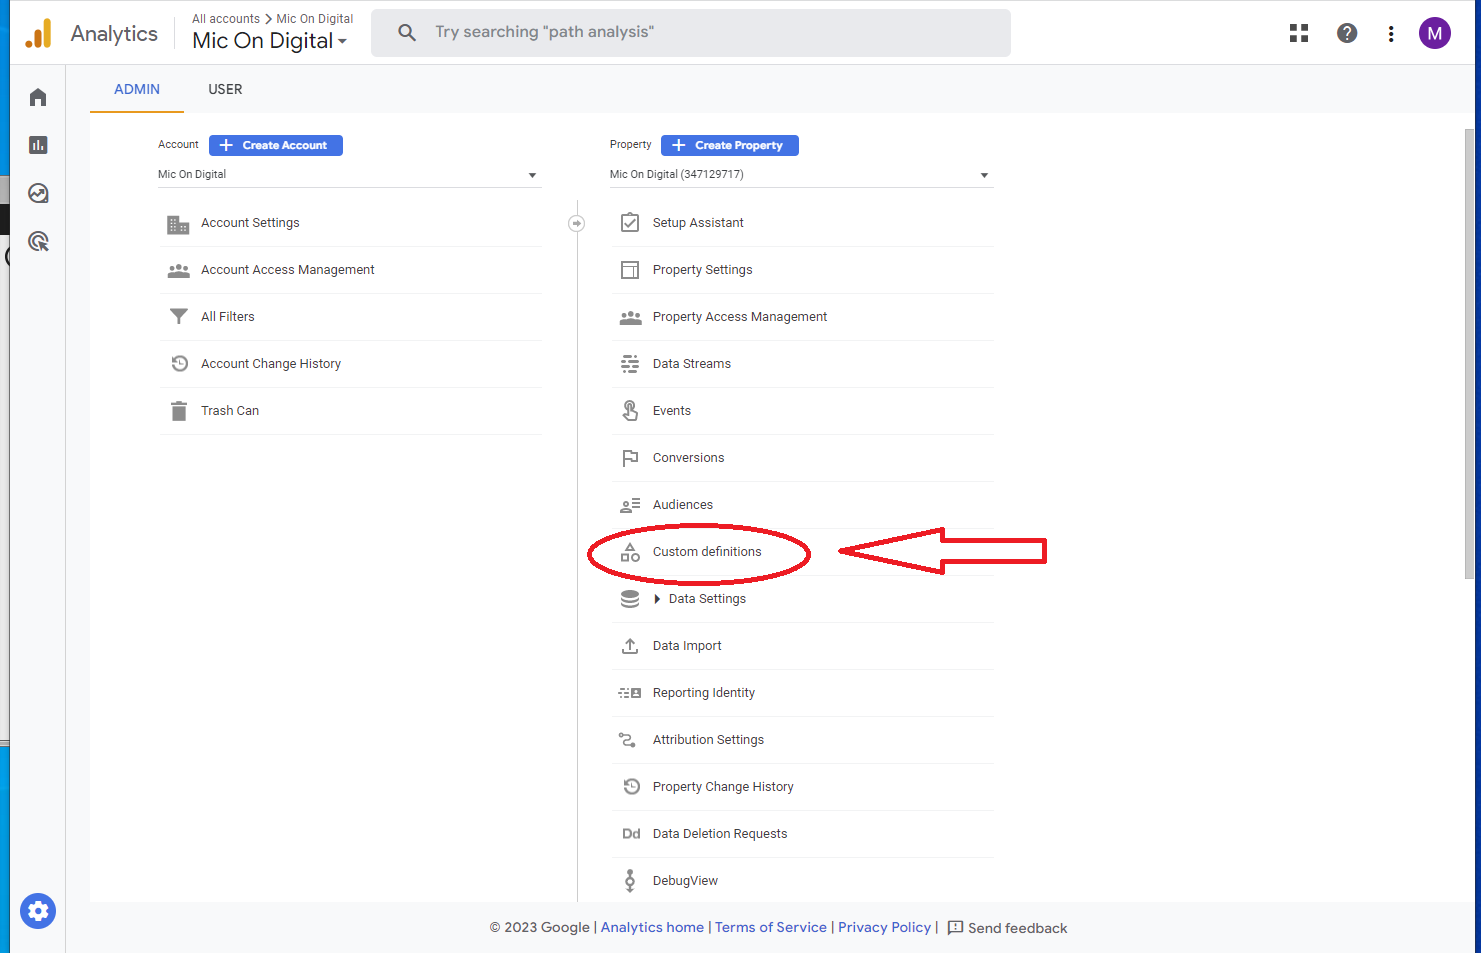Open the Advertising icon in sidebar
This screenshot has width=1481, height=953.
pyautogui.click(x=38, y=241)
